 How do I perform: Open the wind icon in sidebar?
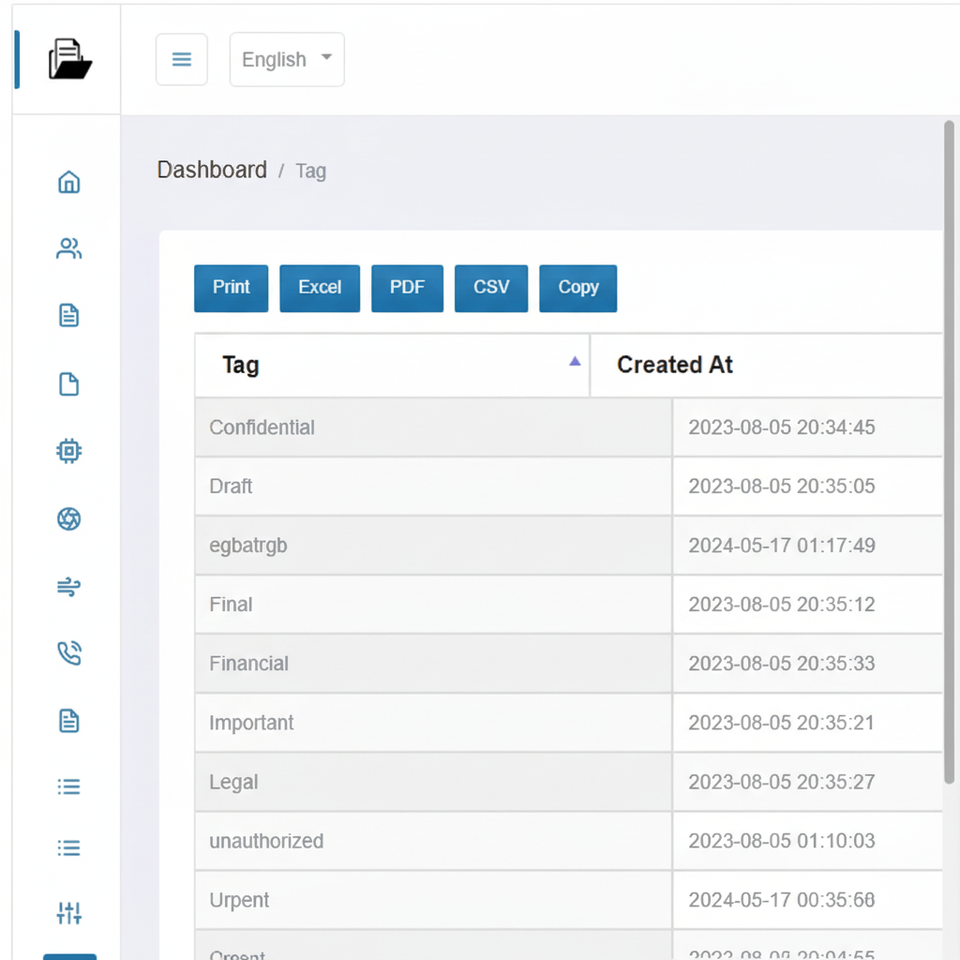tap(69, 587)
